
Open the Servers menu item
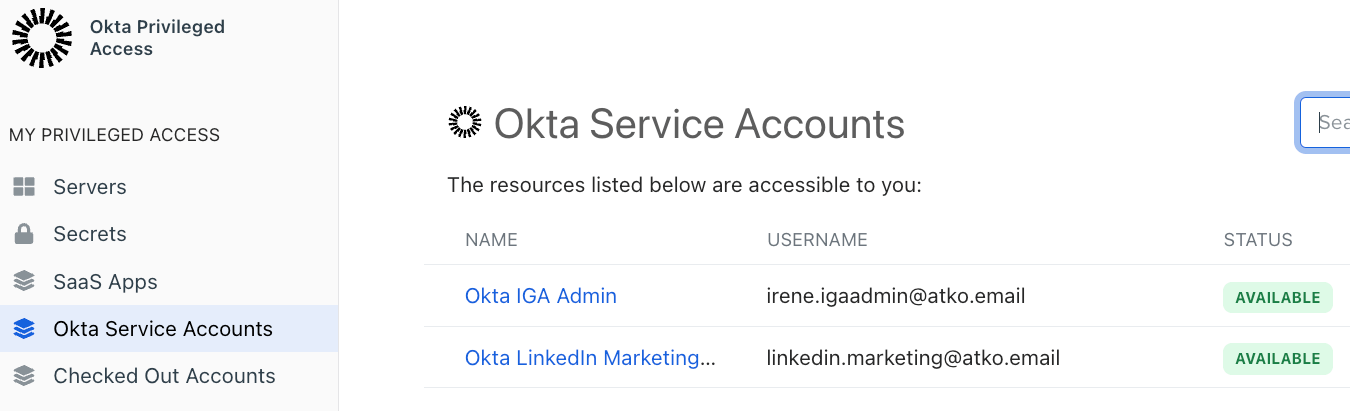tap(90, 187)
